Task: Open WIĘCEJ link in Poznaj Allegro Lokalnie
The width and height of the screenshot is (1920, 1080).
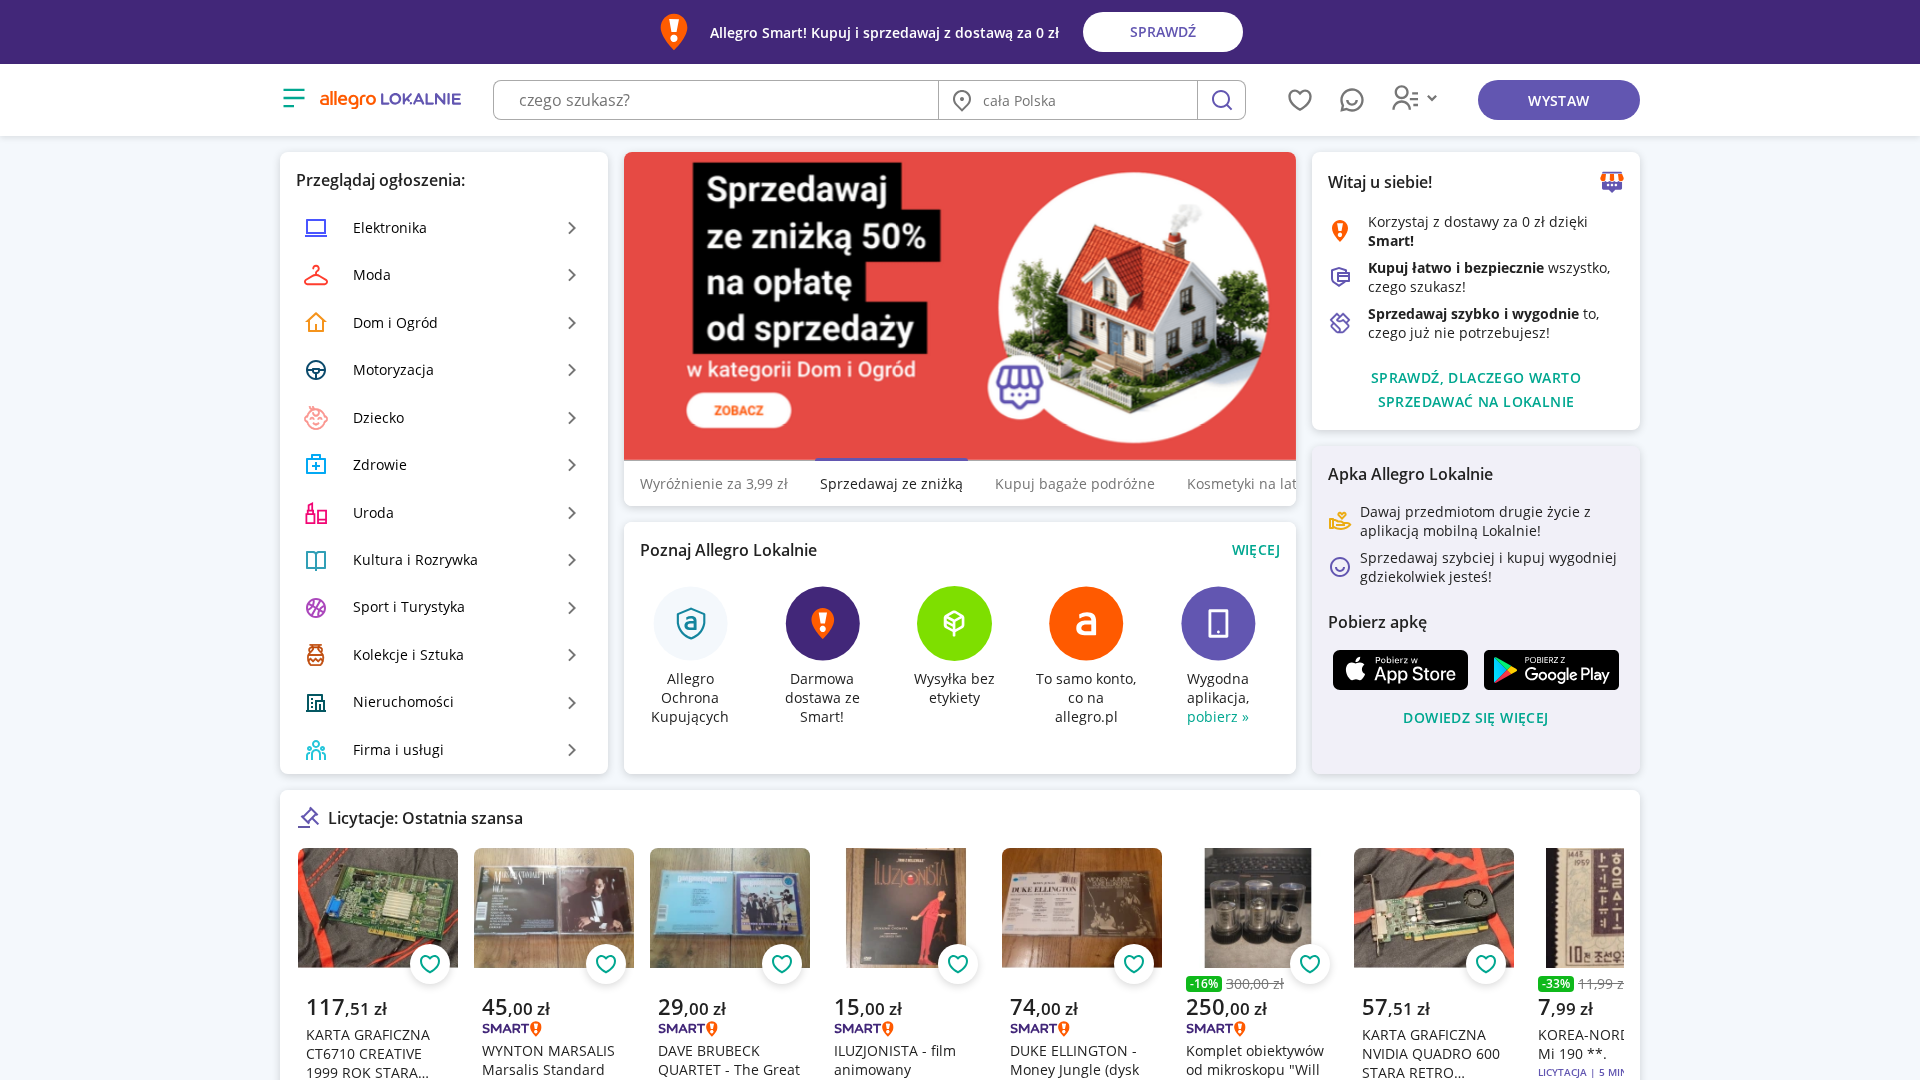Action: (1256, 550)
